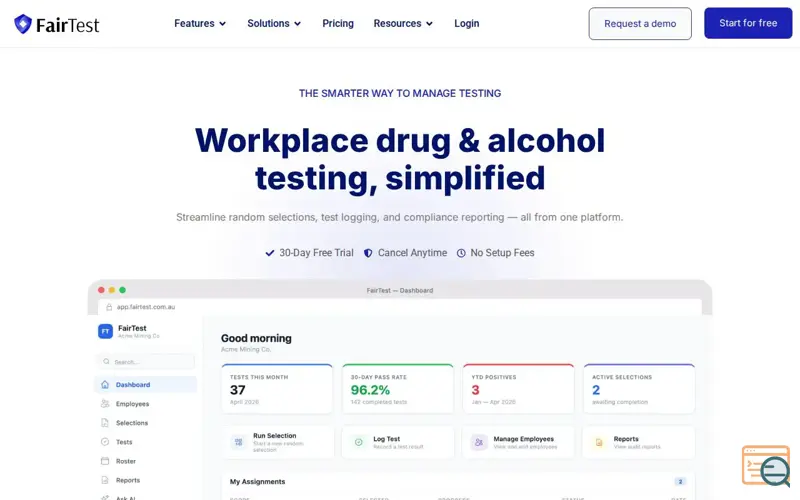
Task: Expand the Solutions dropdown
Action: pos(274,23)
